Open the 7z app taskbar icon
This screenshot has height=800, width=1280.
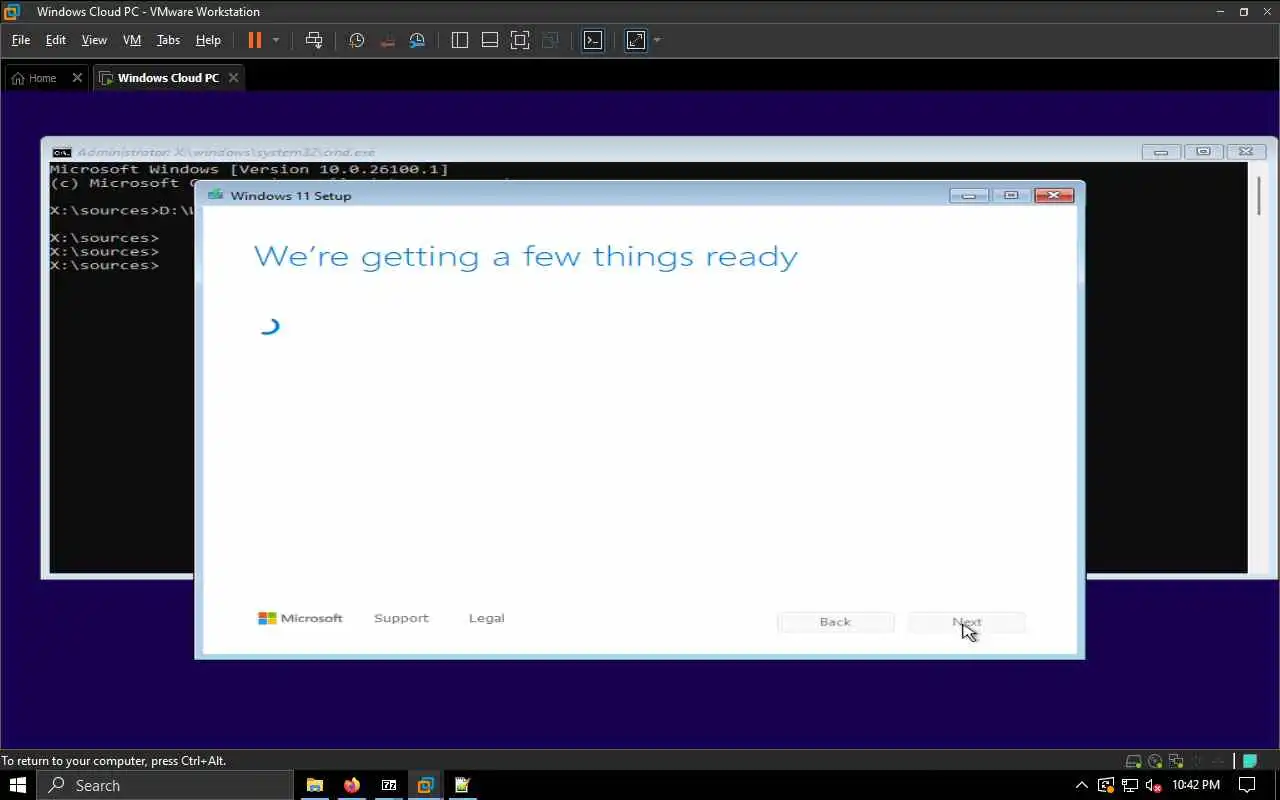pyautogui.click(x=389, y=785)
